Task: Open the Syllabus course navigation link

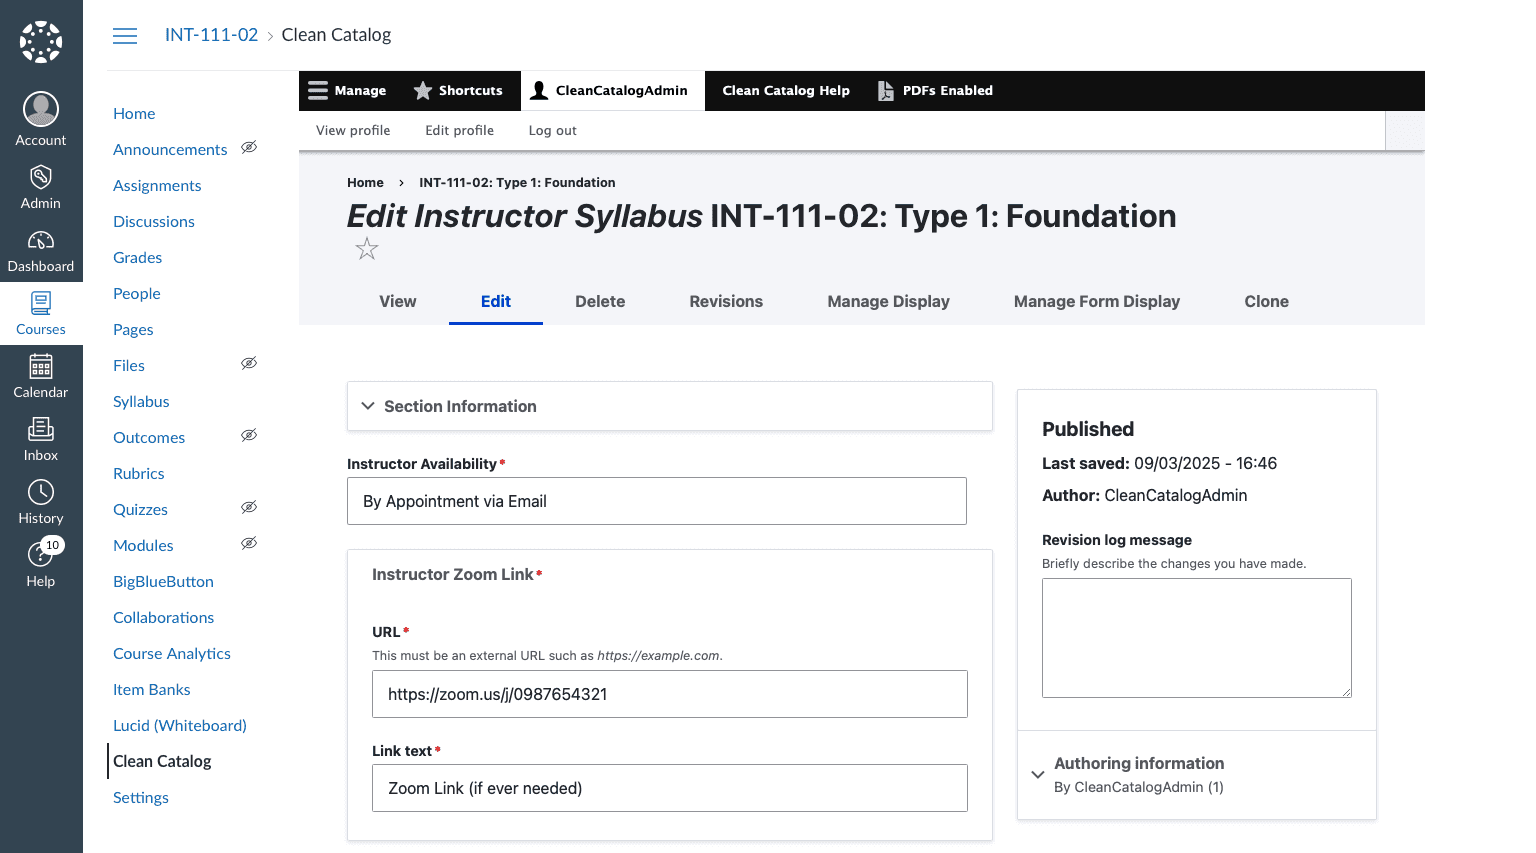Action: (x=141, y=402)
